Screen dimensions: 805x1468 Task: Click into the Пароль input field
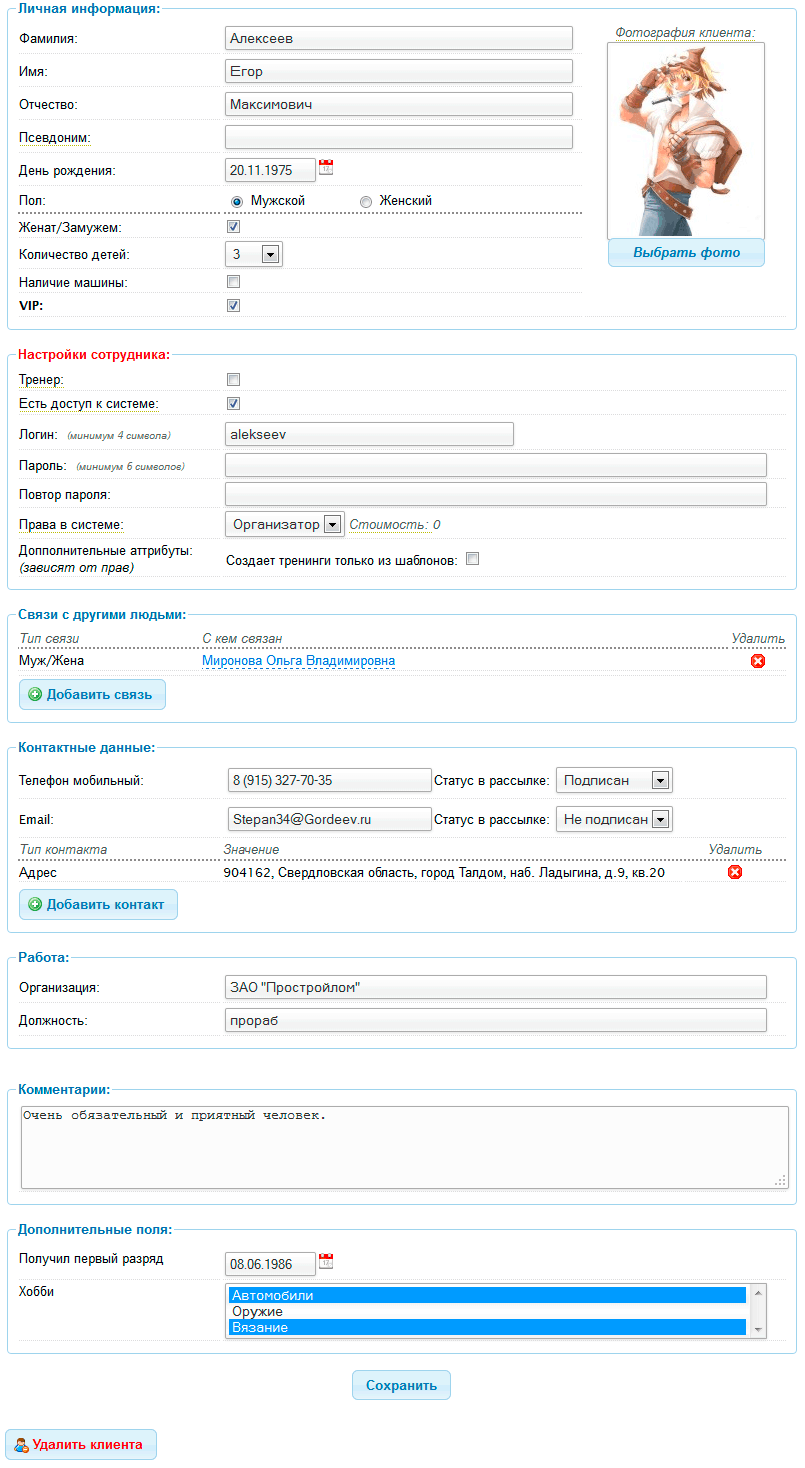tap(496, 465)
